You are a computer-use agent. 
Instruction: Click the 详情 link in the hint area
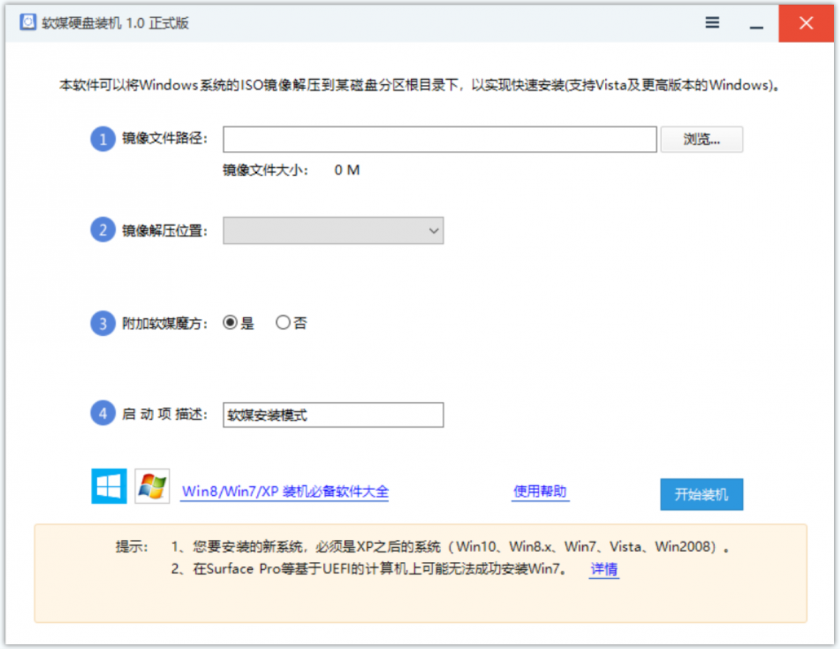tap(603, 569)
